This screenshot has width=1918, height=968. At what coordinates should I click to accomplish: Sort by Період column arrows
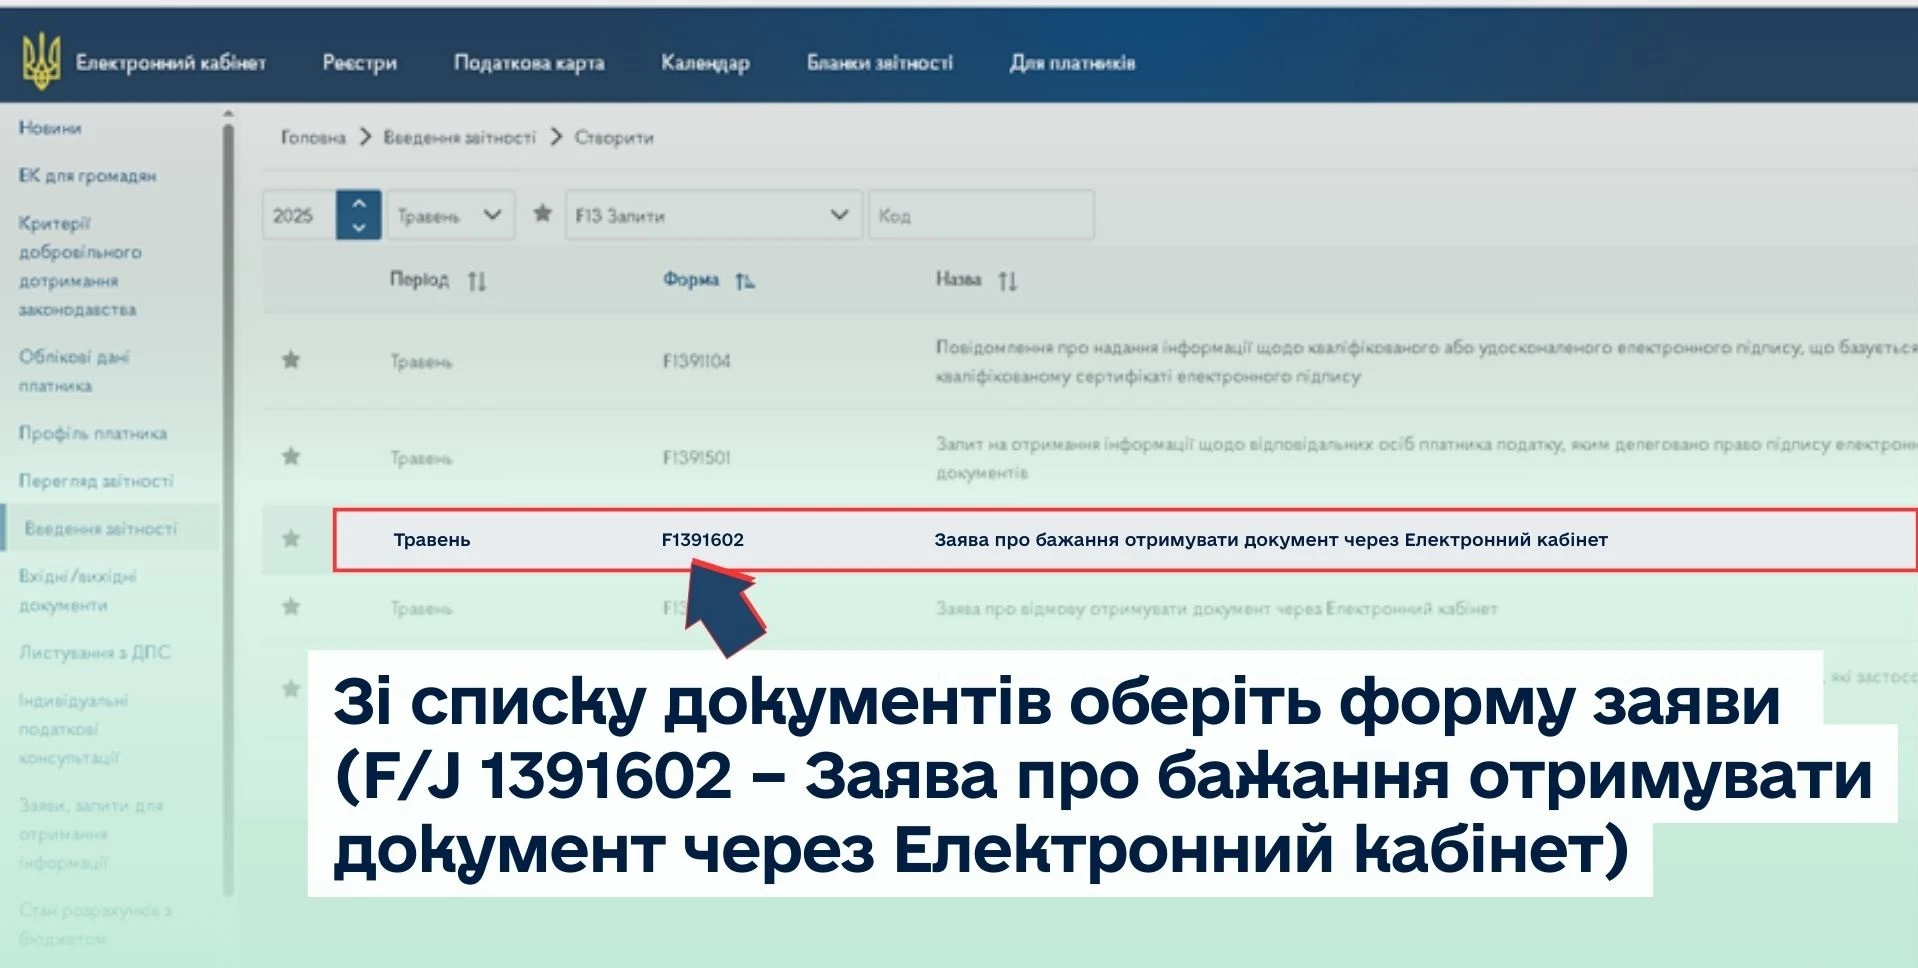477,281
